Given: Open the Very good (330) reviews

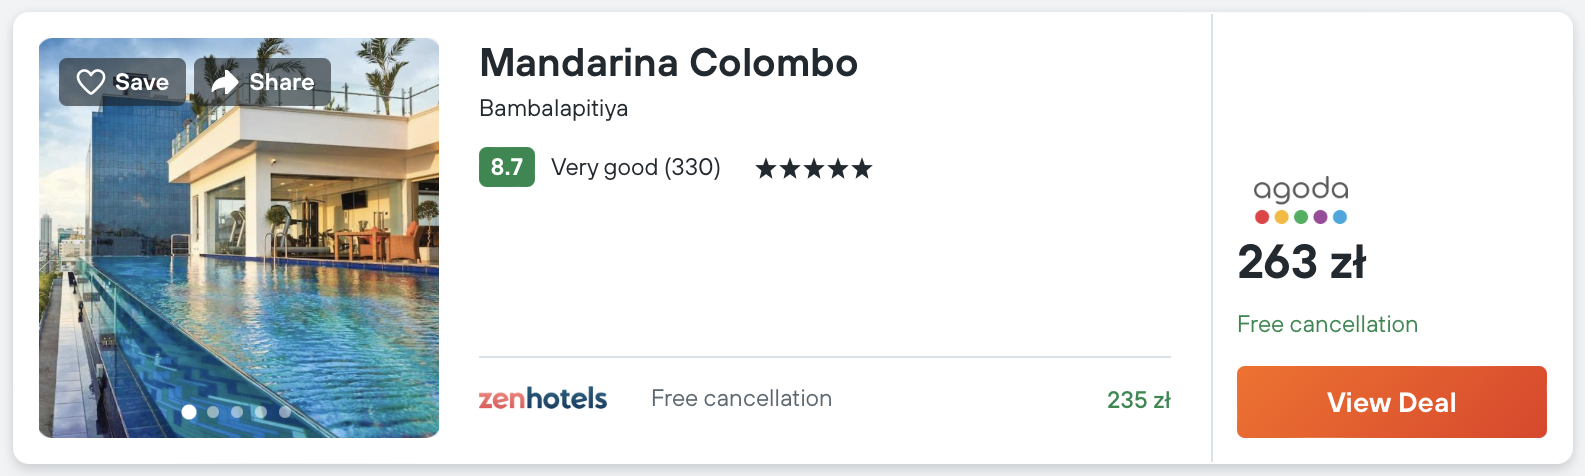Looking at the screenshot, I should 635,167.
